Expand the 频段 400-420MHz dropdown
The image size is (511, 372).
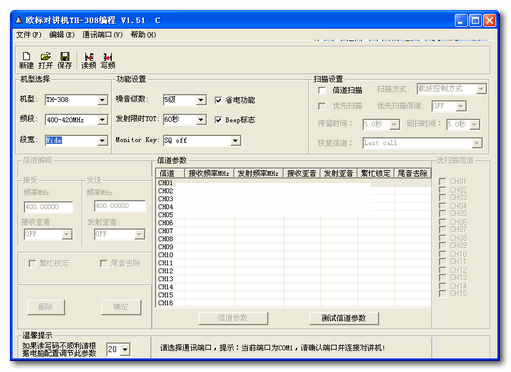point(102,120)
